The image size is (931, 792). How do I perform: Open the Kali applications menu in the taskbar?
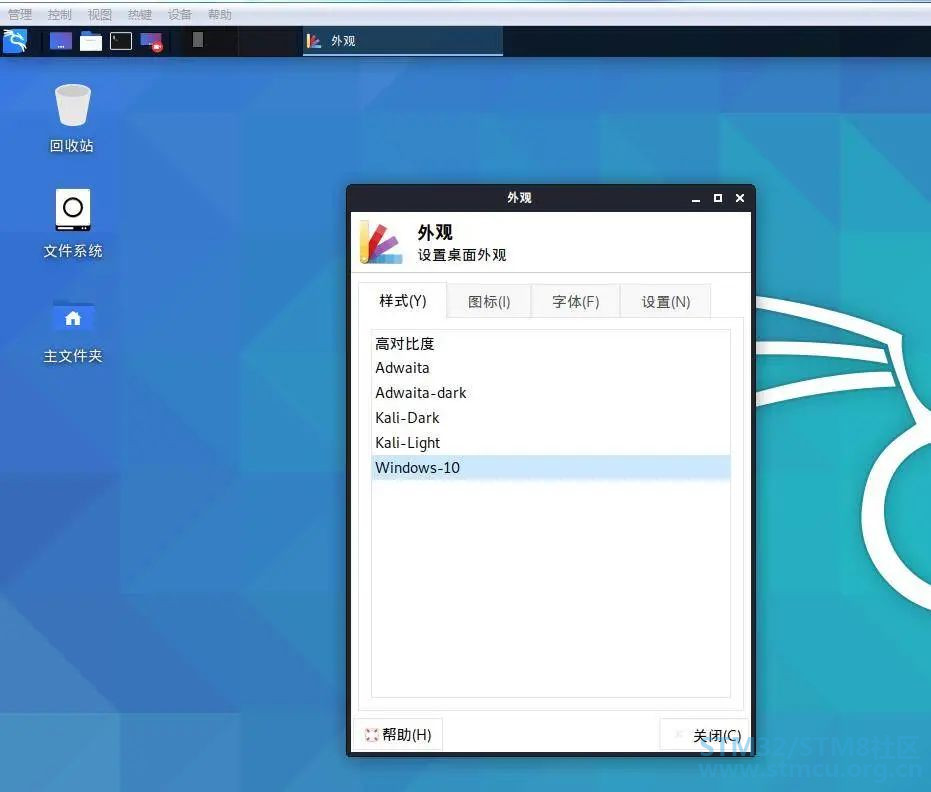14,41
